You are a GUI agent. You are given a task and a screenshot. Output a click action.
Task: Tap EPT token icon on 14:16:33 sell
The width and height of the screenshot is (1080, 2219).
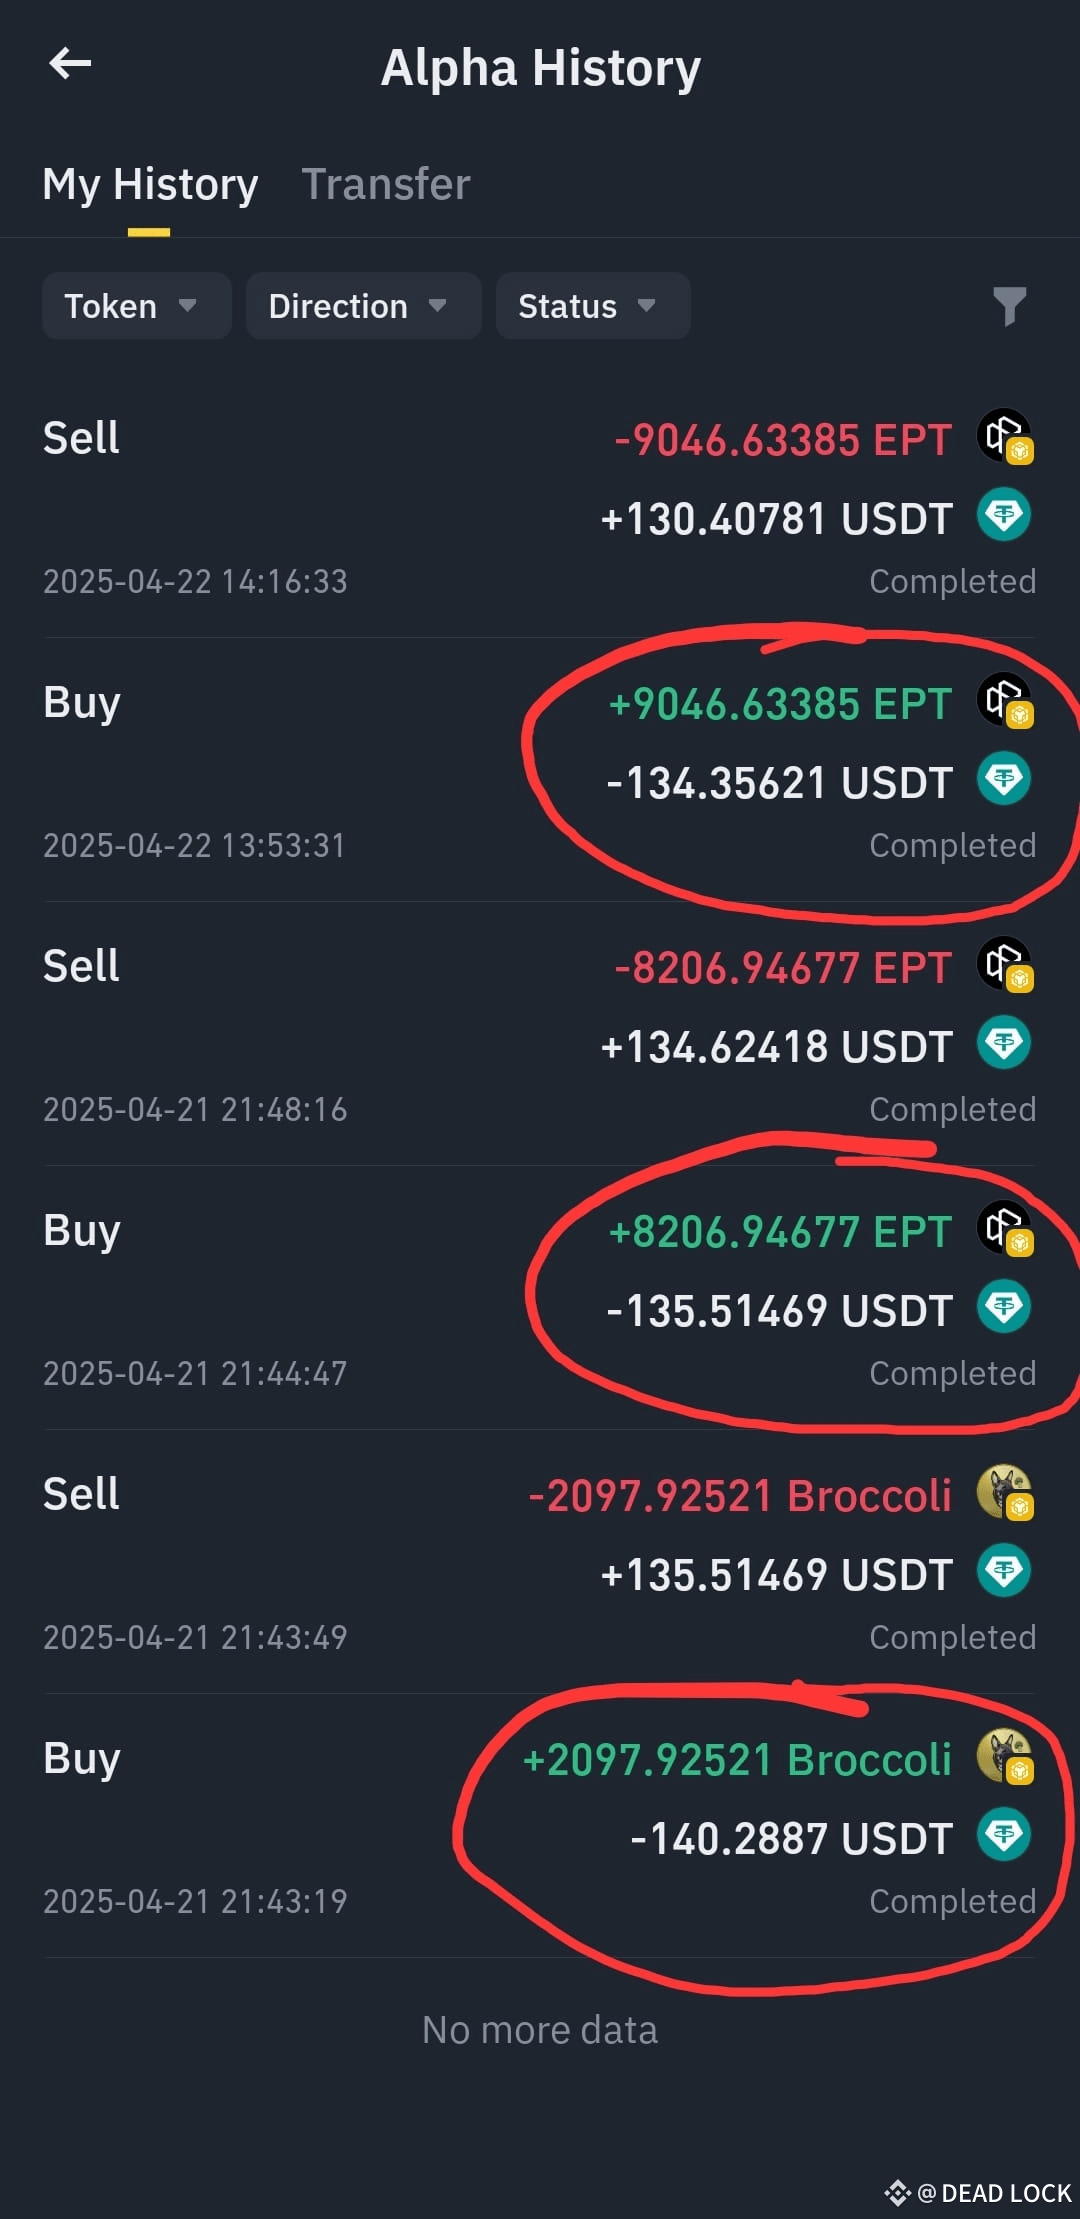tap(1005, 436)
